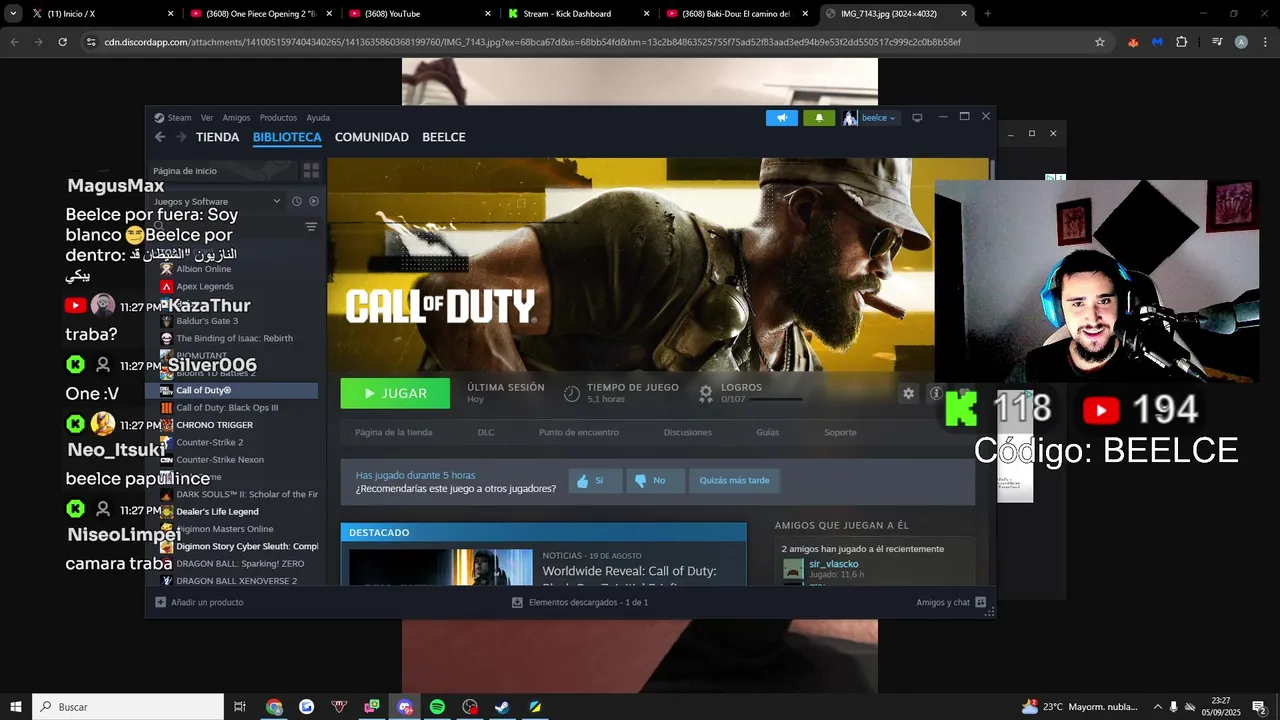Open Chrome extensions puzzle icon
The image size is (1280, 720).
pos(1182,42)
